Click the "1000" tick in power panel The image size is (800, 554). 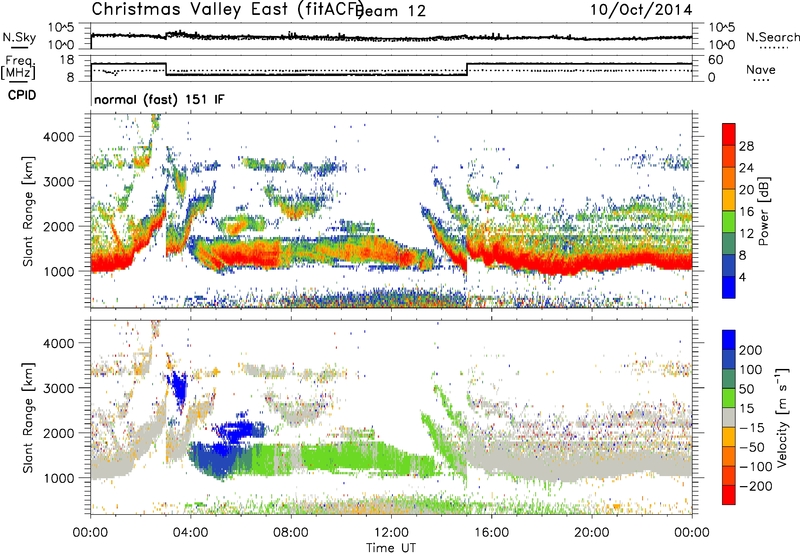pyautogui.click(x=59, y=271)
